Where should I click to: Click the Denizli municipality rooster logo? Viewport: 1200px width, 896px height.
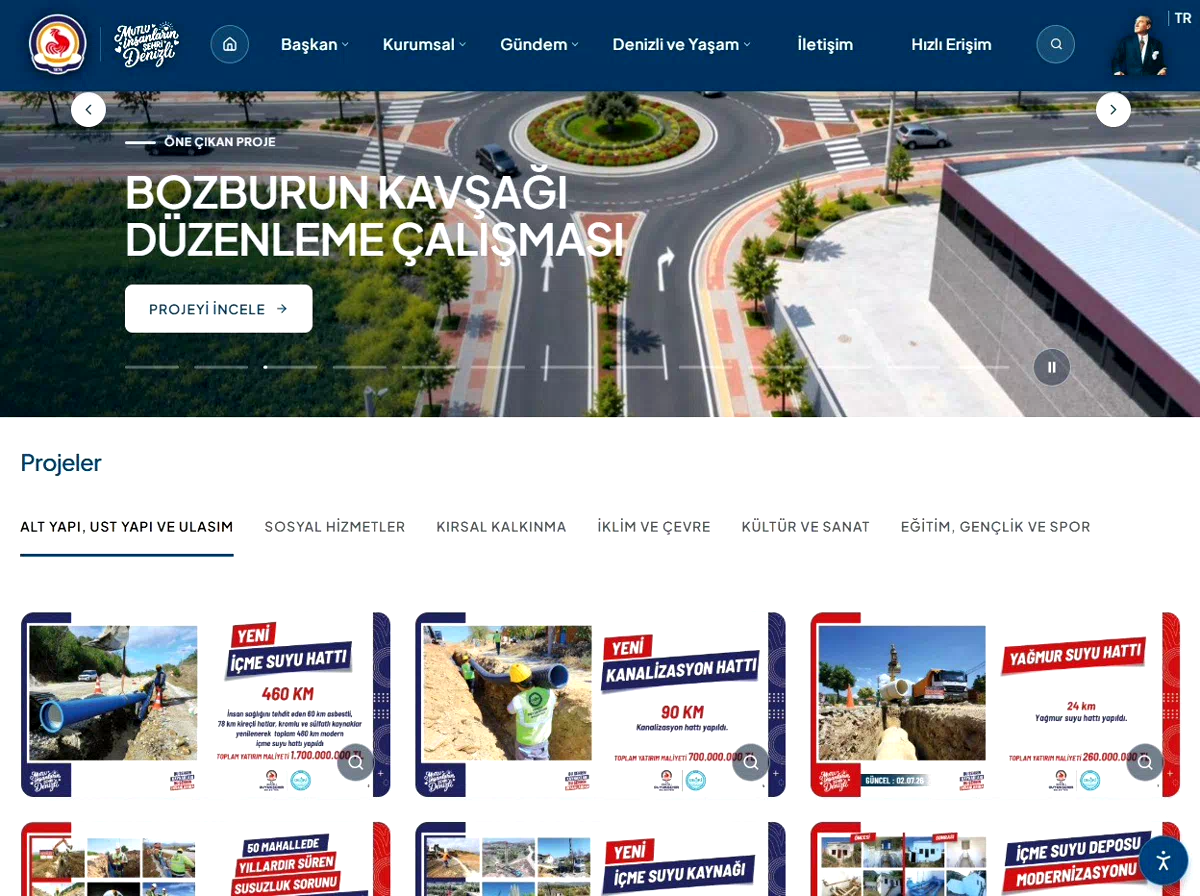tap(58, 44)
